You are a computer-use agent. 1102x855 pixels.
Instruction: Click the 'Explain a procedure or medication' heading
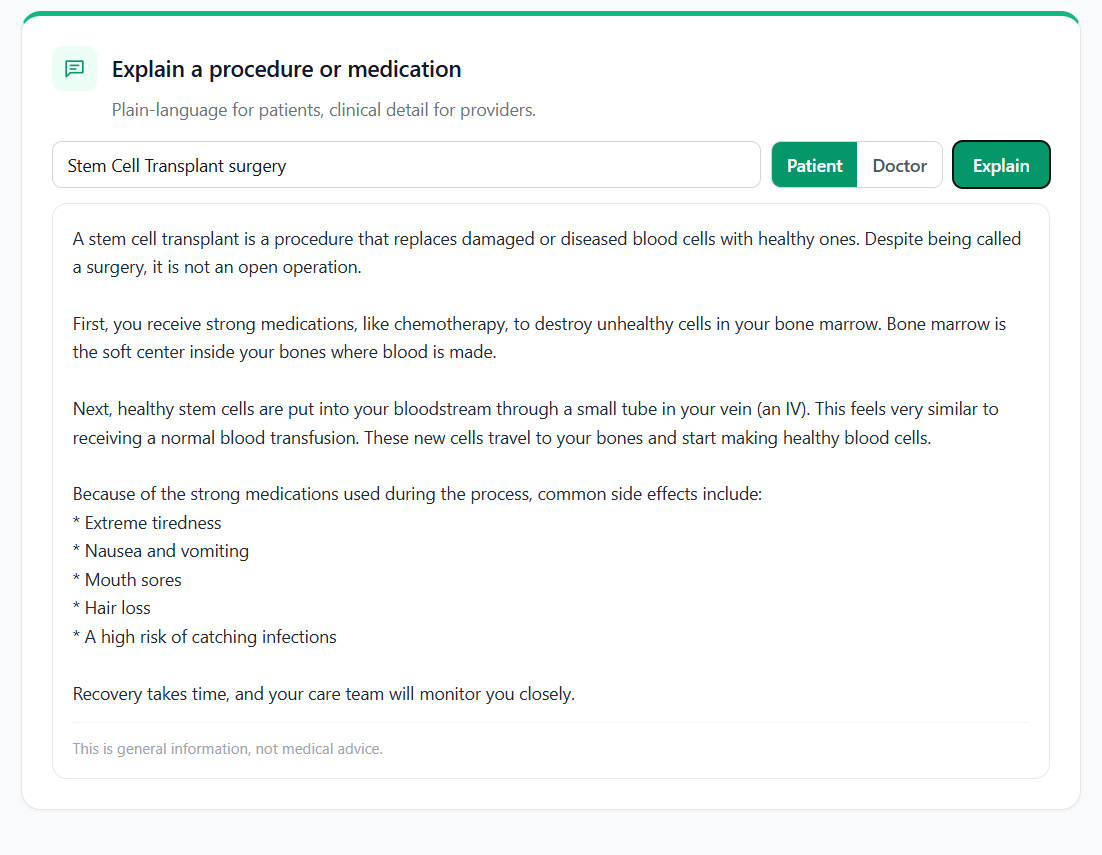coord(287,70)
